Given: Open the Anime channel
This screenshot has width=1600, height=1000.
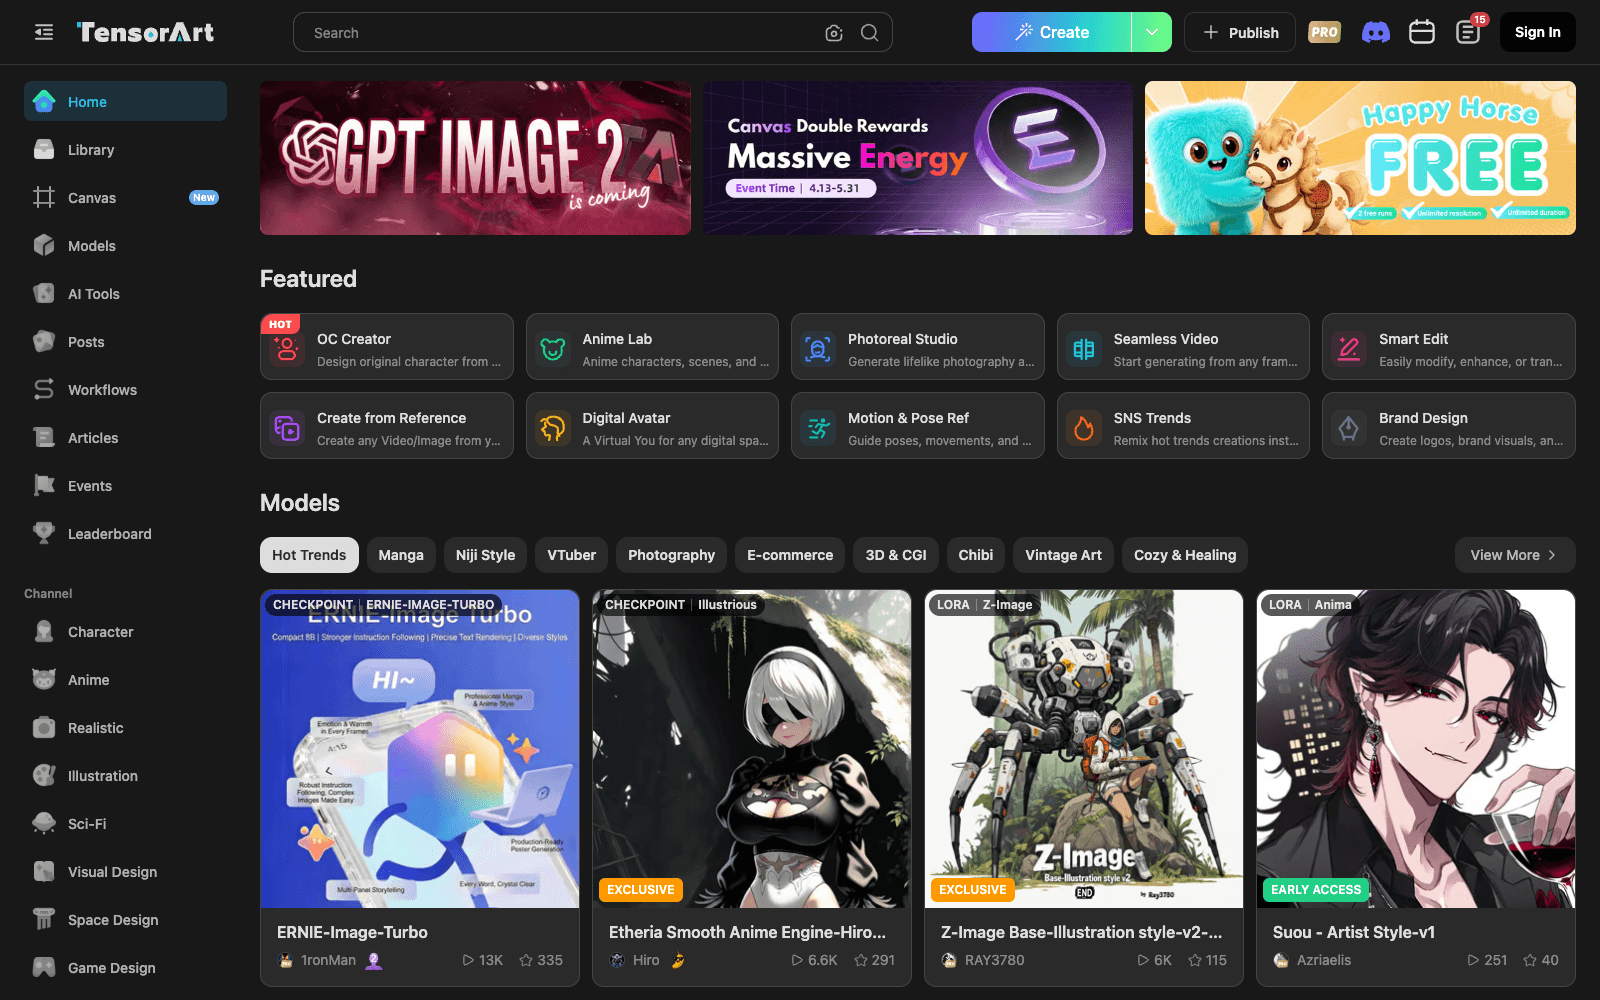Looking at the screenshot, I should pos(125,680).
